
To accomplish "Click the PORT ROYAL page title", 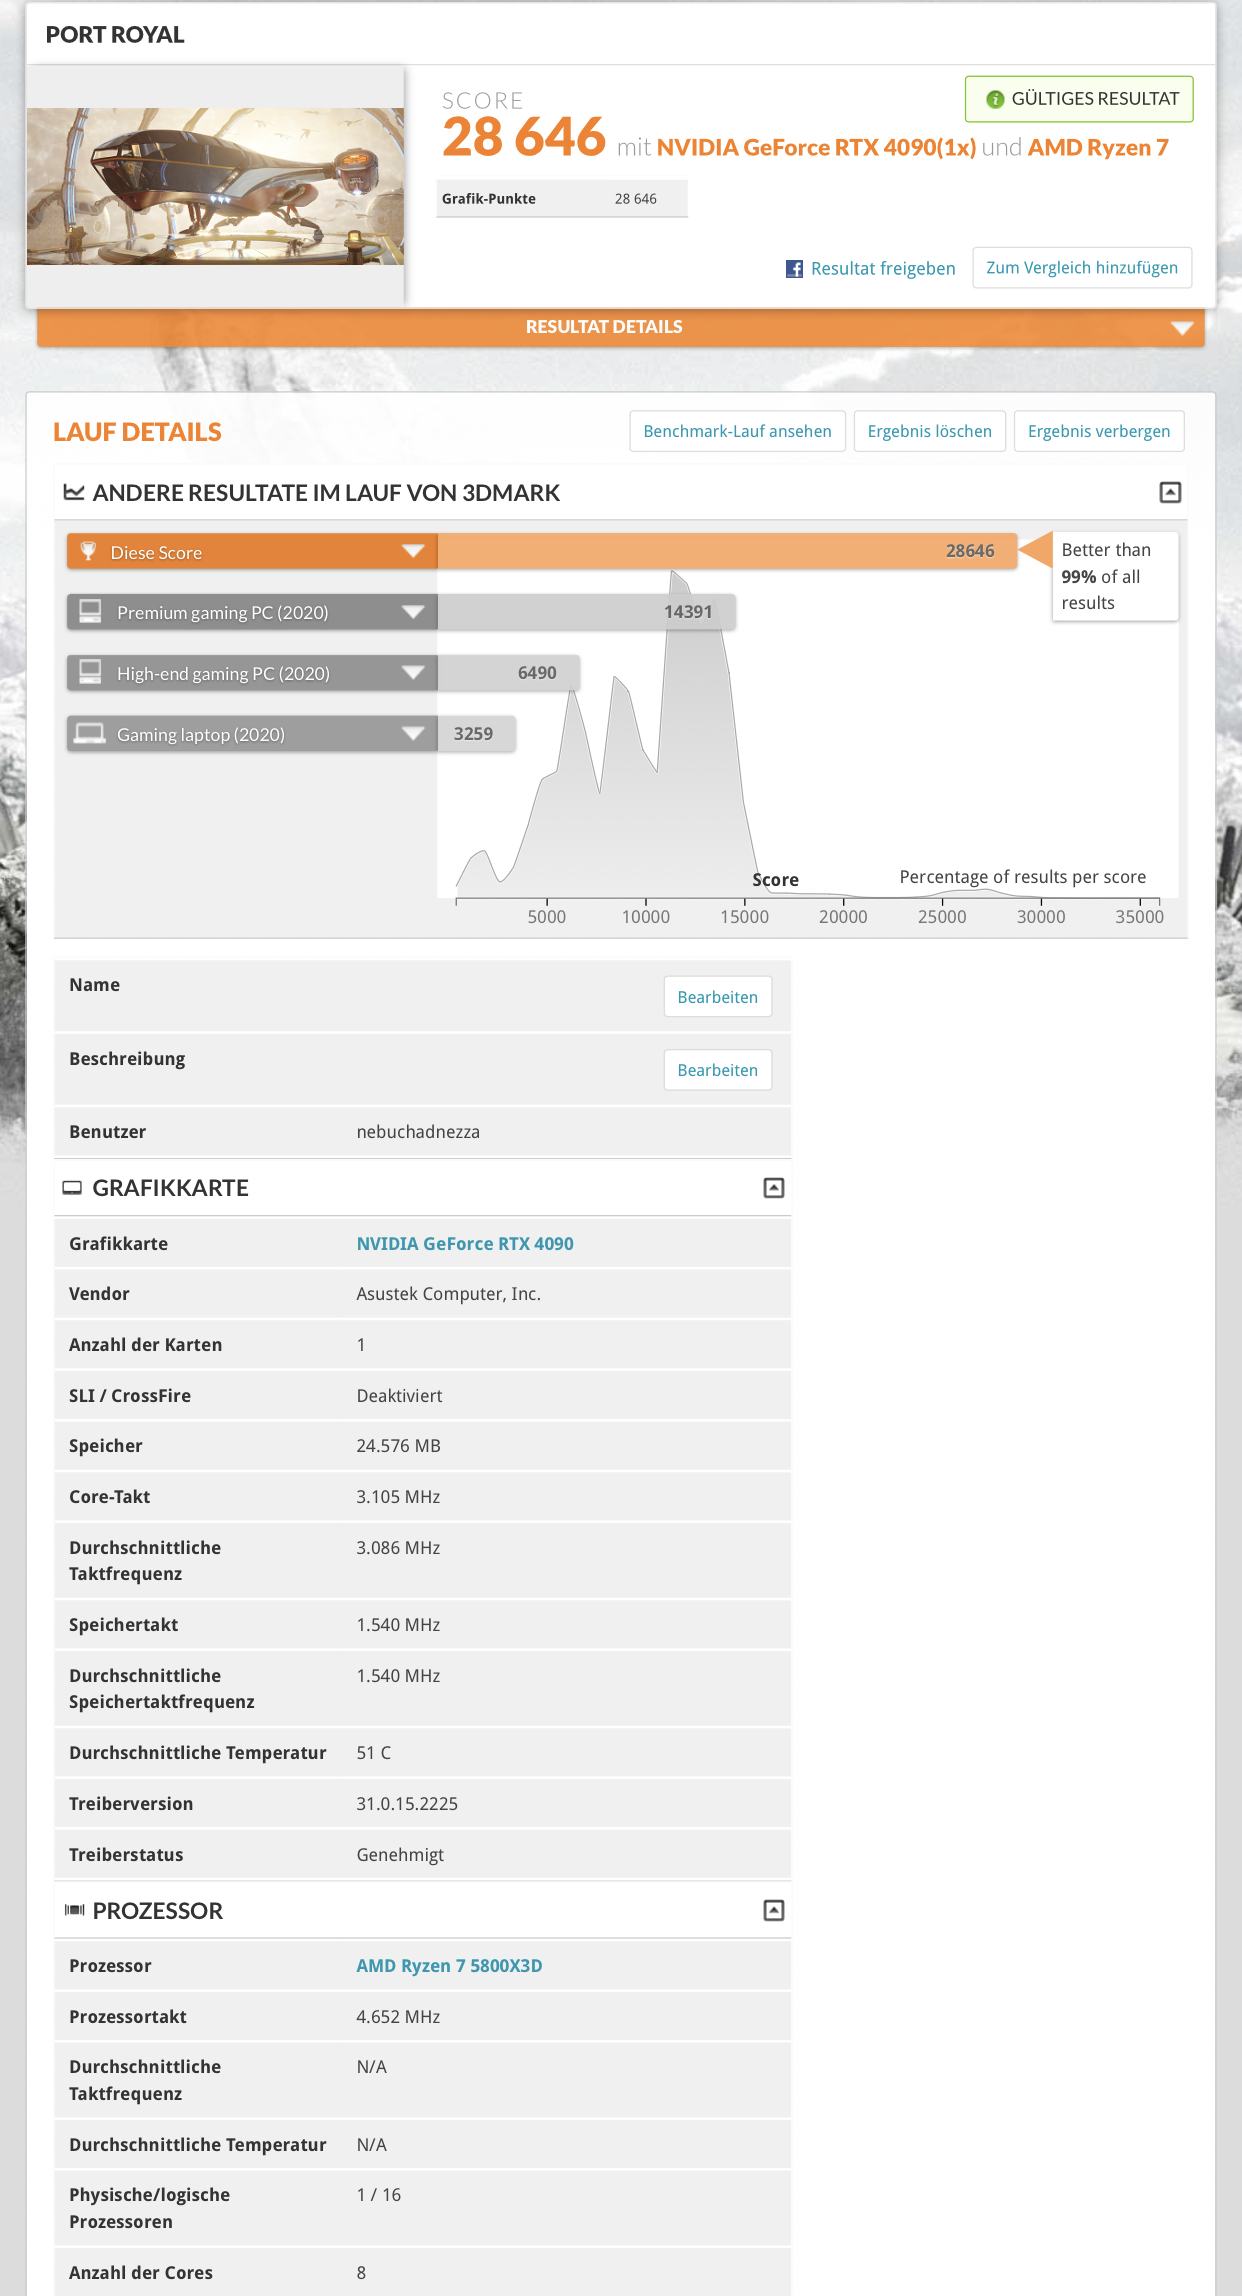I will point(115,35).
